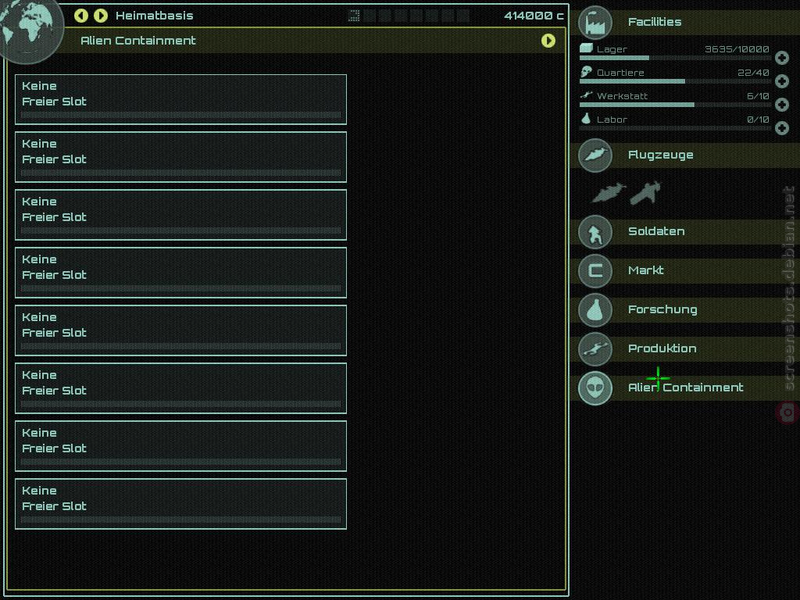The width and height of the screenshot is (800, 600).
Task: Click the Alien Containment alien head icon
Action: pyautogui.click(x=595, y=388)
